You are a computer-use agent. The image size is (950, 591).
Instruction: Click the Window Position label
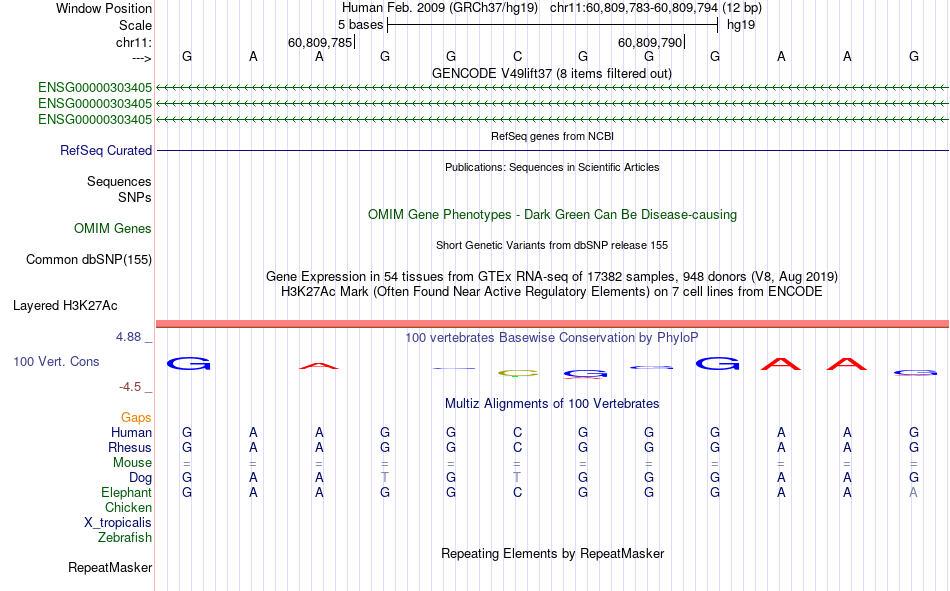pos(104,8)
